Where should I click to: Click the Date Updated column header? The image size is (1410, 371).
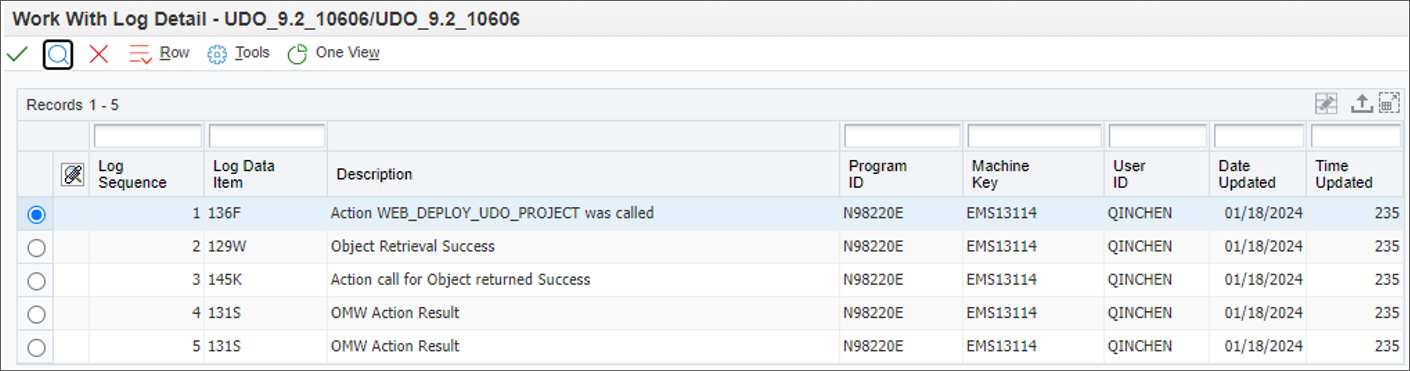click(x=1247, y=174)
